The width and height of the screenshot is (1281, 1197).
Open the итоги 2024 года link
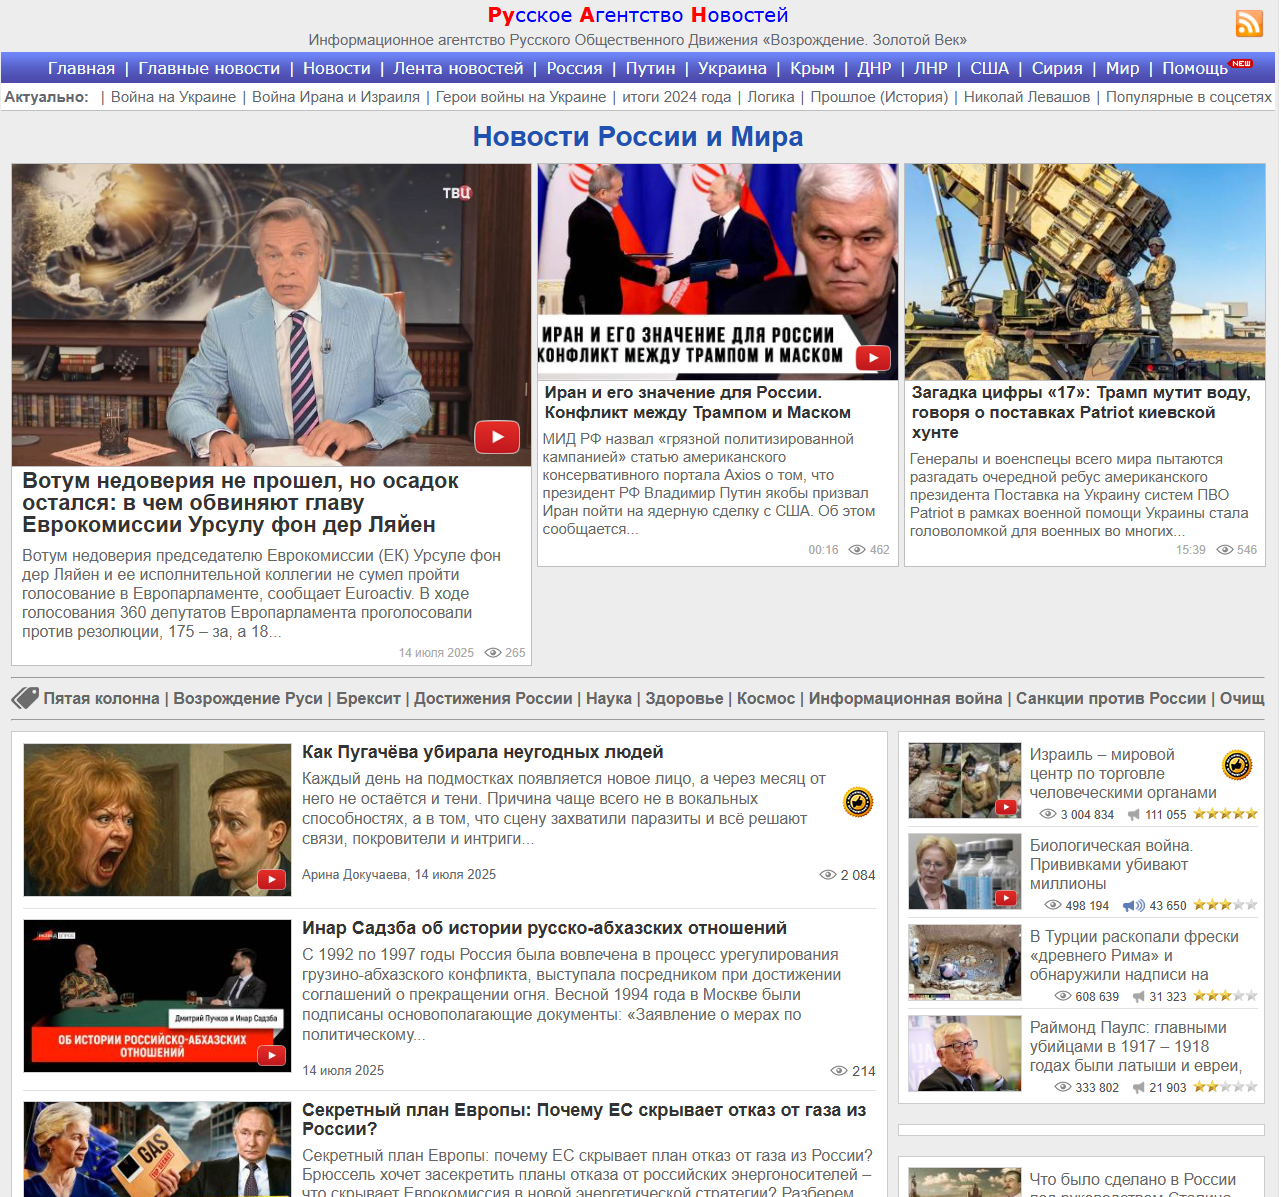click(x=676, y=97)
